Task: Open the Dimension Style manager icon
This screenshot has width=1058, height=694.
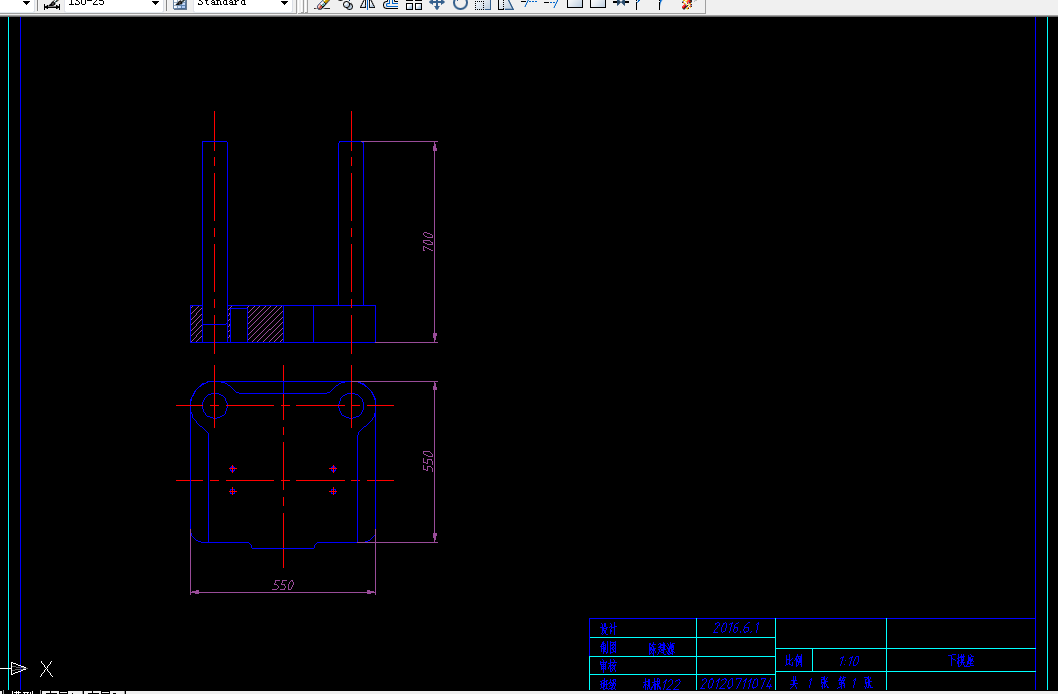Action: (x=52, y=4)
